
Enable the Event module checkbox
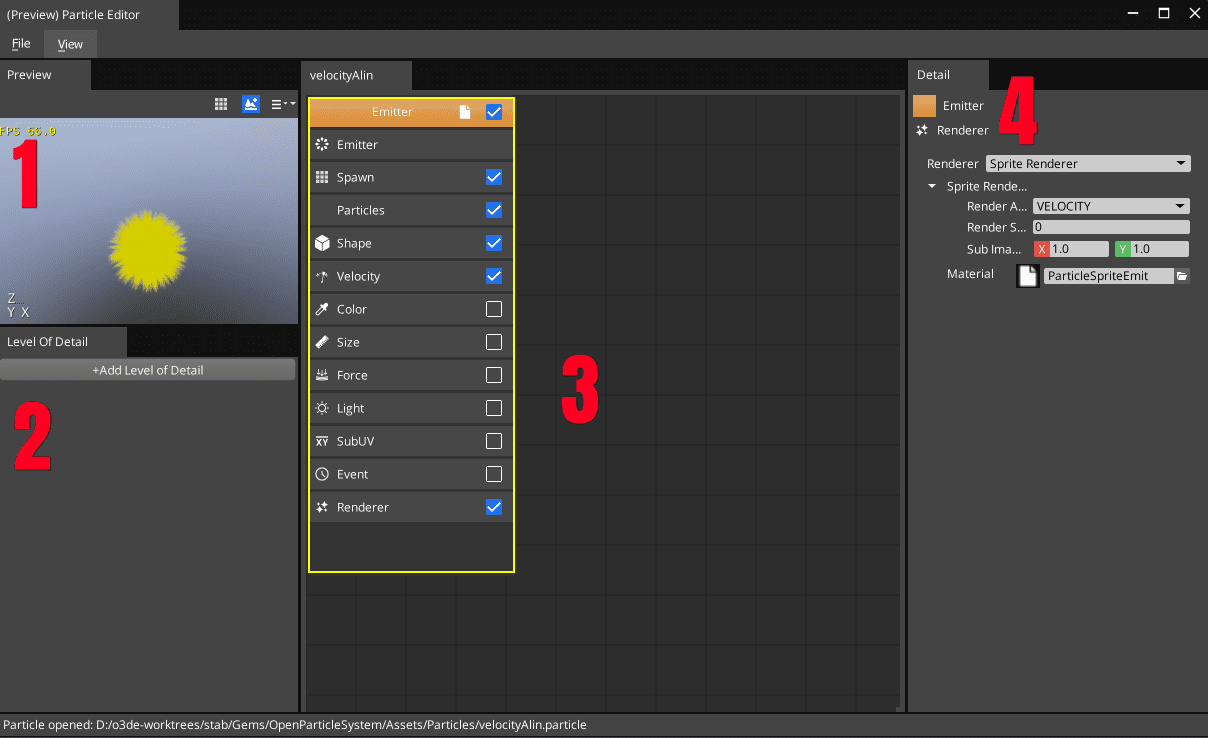coord(494,475)
